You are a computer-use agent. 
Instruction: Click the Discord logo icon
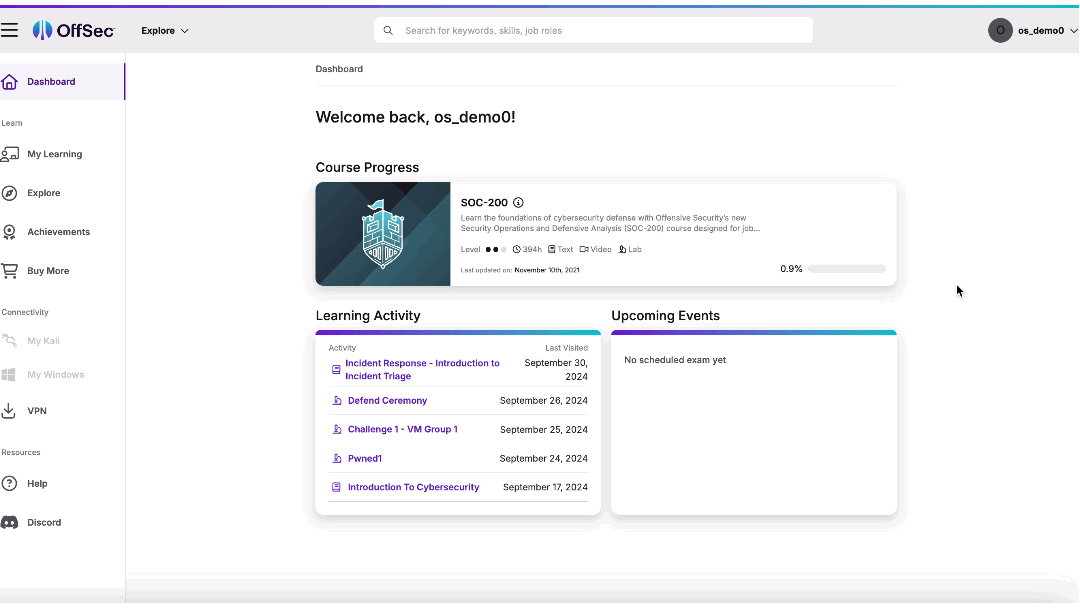pyautogui.click(x=10, y=523)
